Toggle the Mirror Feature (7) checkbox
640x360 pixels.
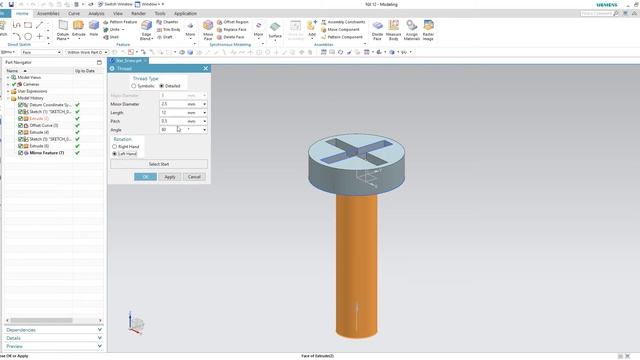click(20, 153)
